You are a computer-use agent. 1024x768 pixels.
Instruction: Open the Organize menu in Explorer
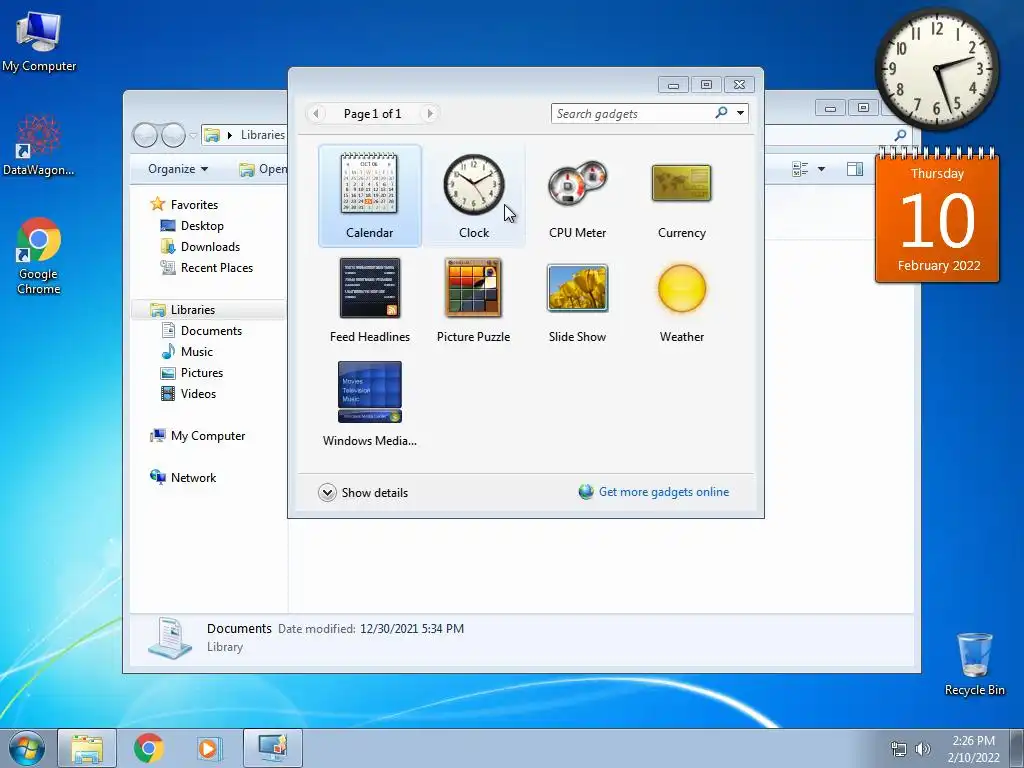[x=178, y=169]
